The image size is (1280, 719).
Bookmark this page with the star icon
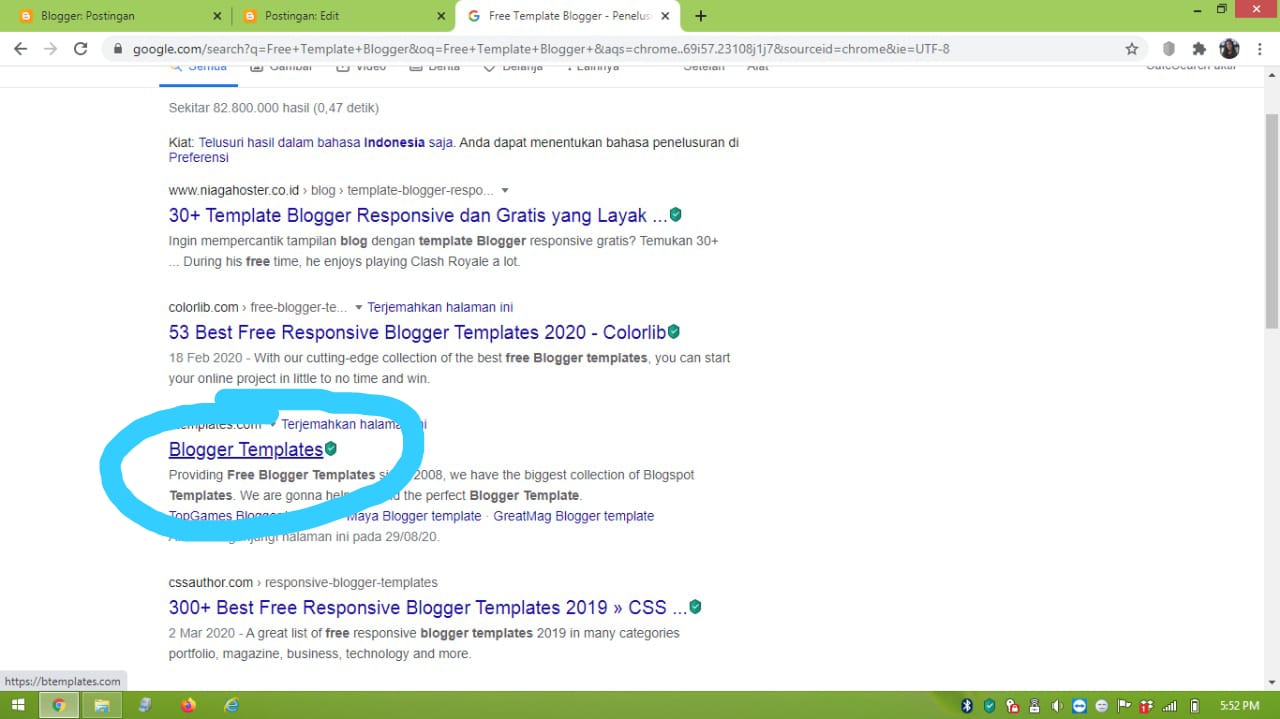[1132, 48]
